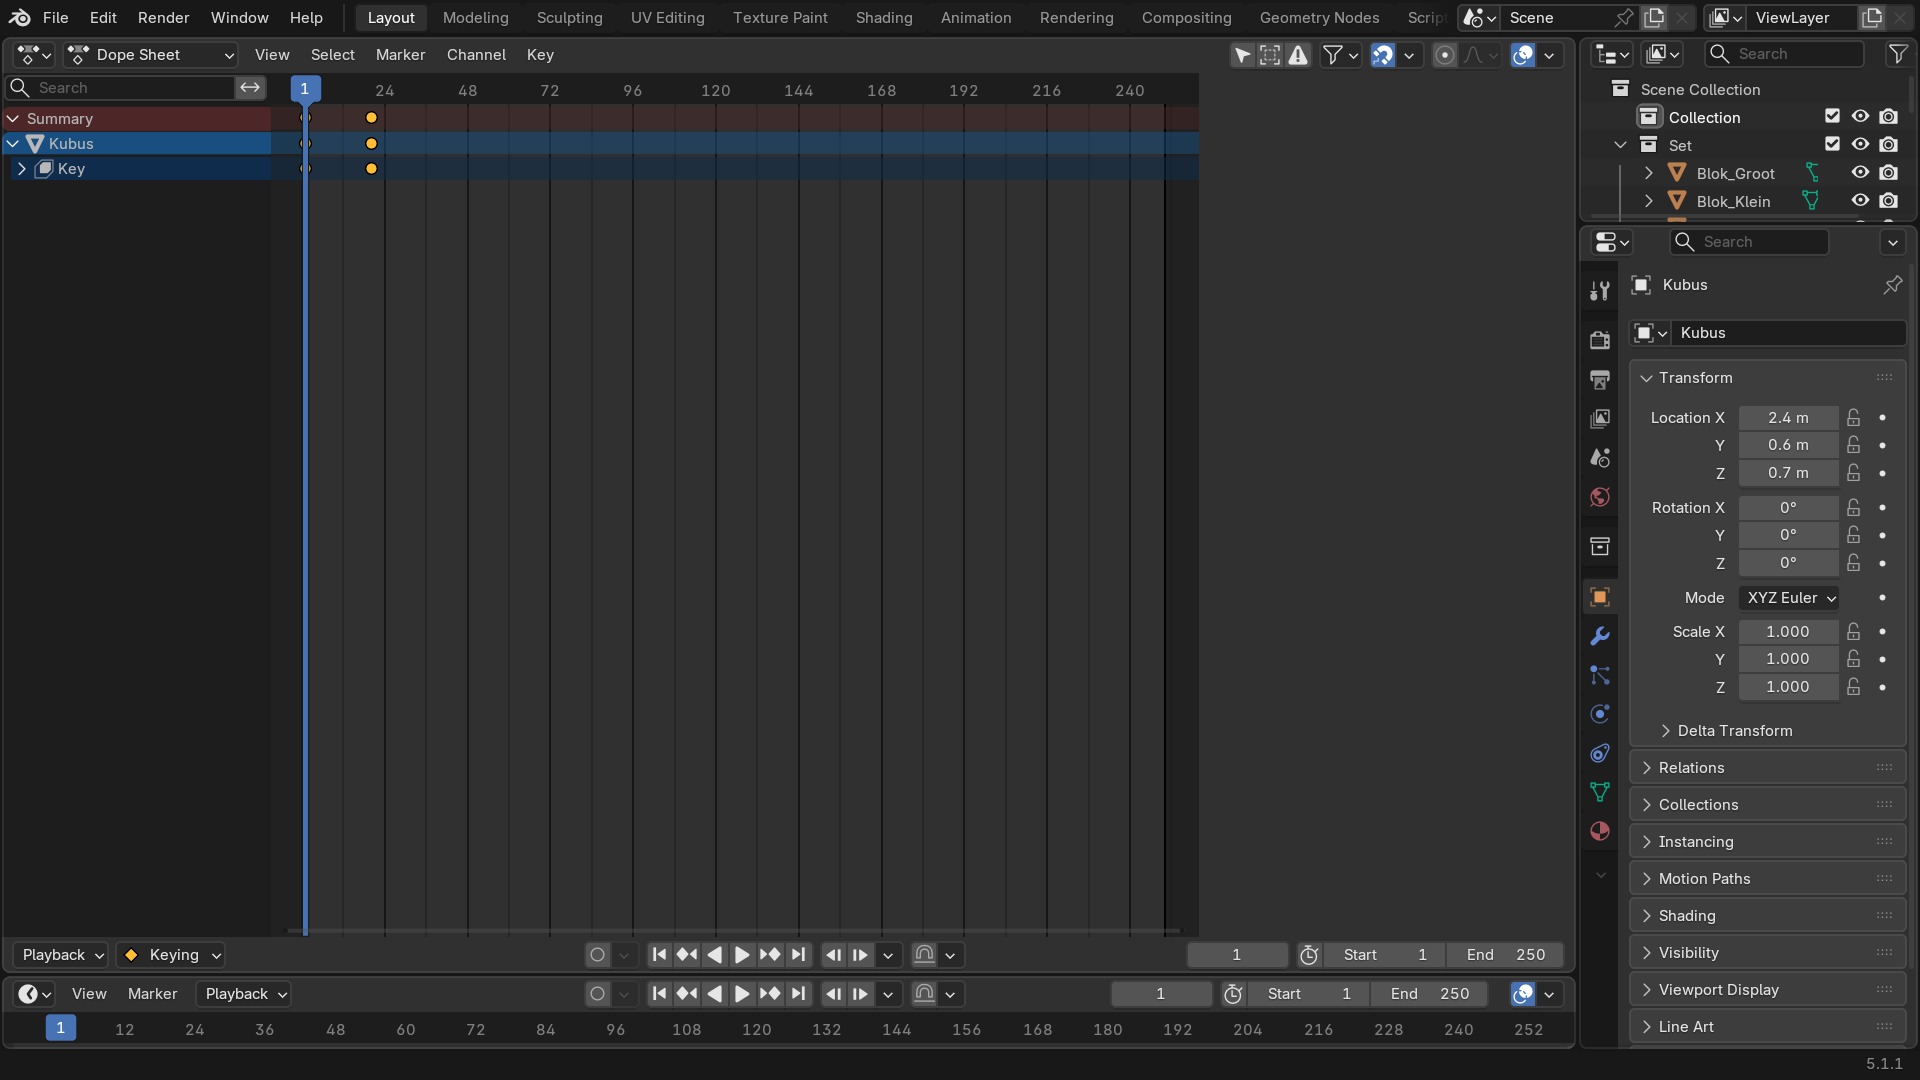The height and width of the screenshot is (1080, 1920).
Task: Open the Scene properties tab
Action: 1600,458
